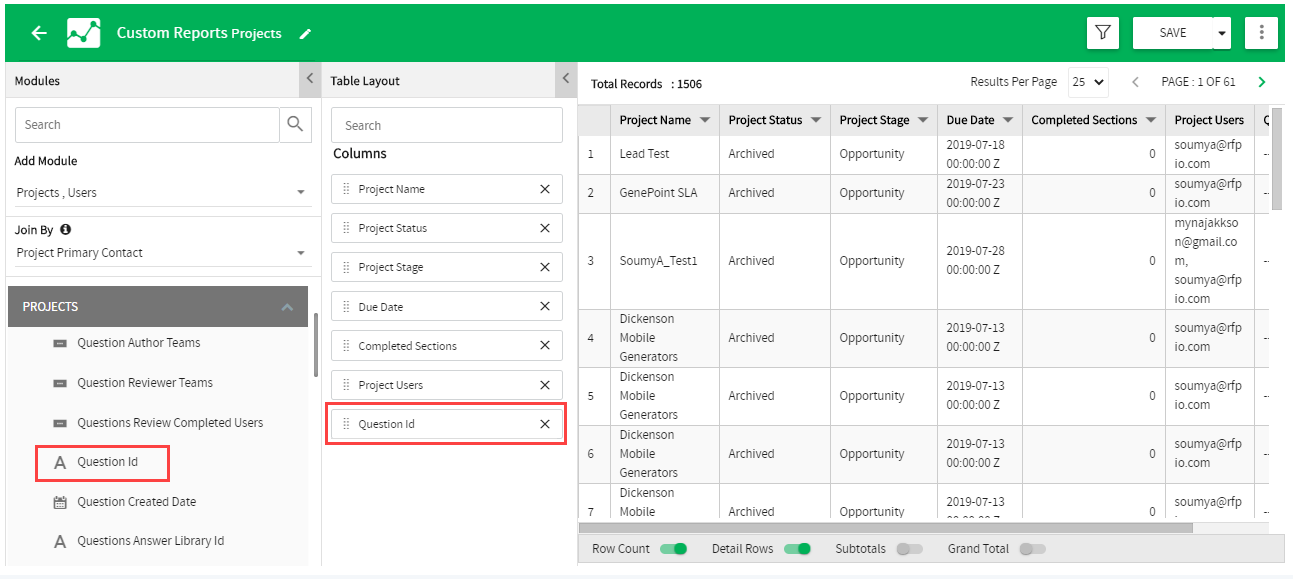
Task: Click the Custom Reports chart logo
Action: point(84,33)
